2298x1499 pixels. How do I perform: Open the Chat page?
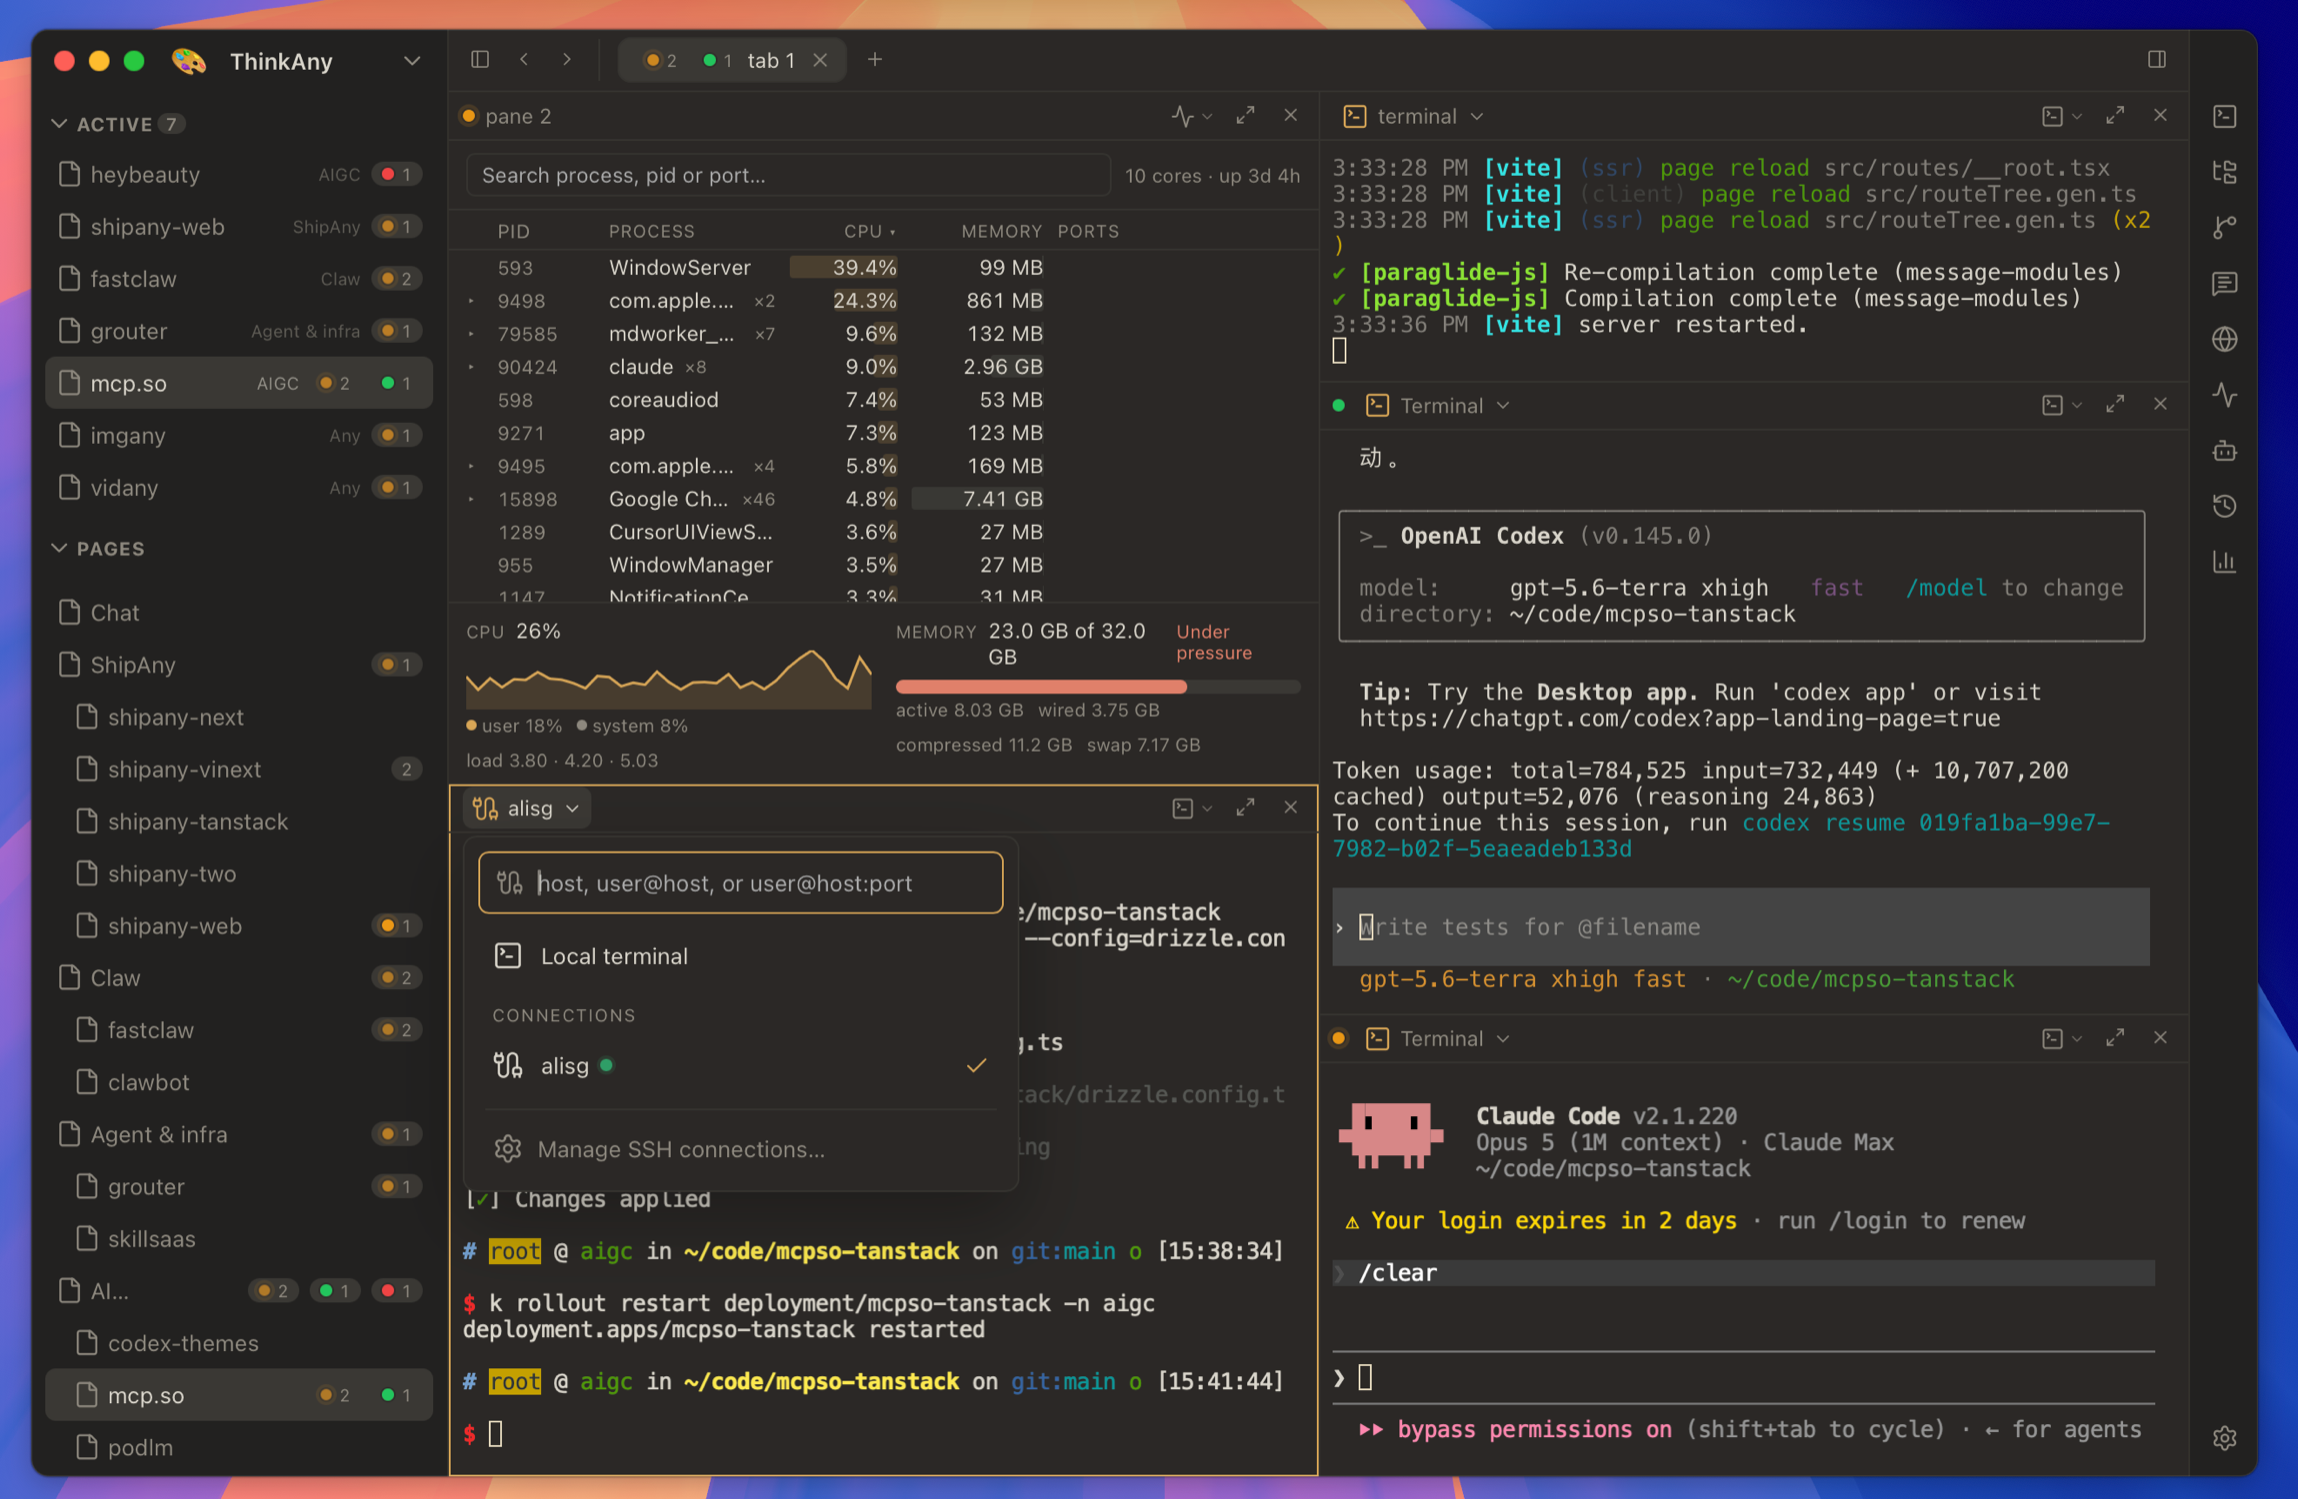click(x=239, y=613)
